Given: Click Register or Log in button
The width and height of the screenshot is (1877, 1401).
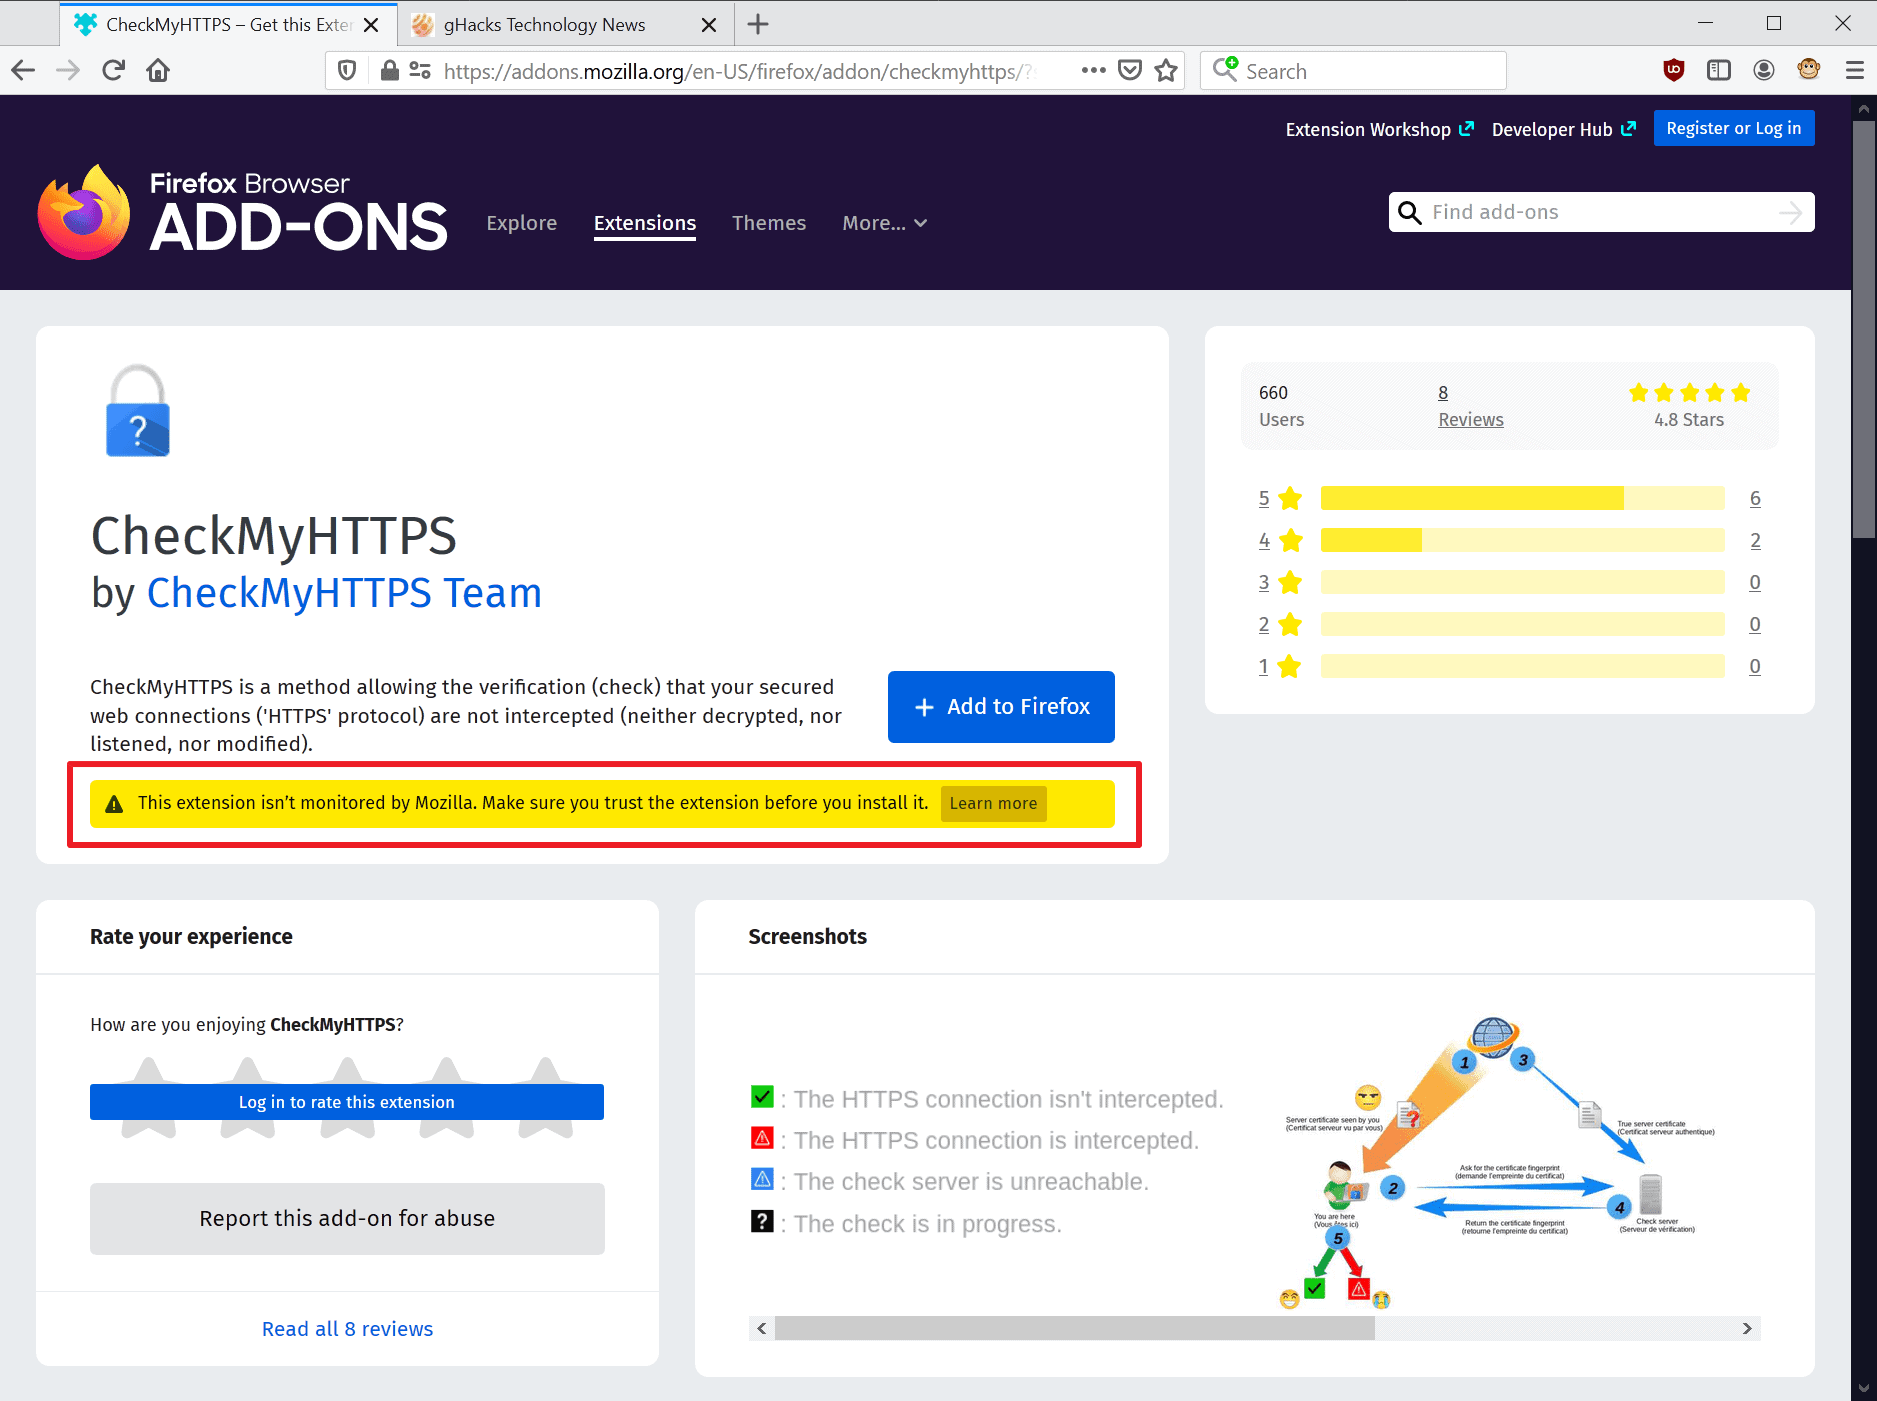Looking at the screenshot, I should pos(1734,128).
